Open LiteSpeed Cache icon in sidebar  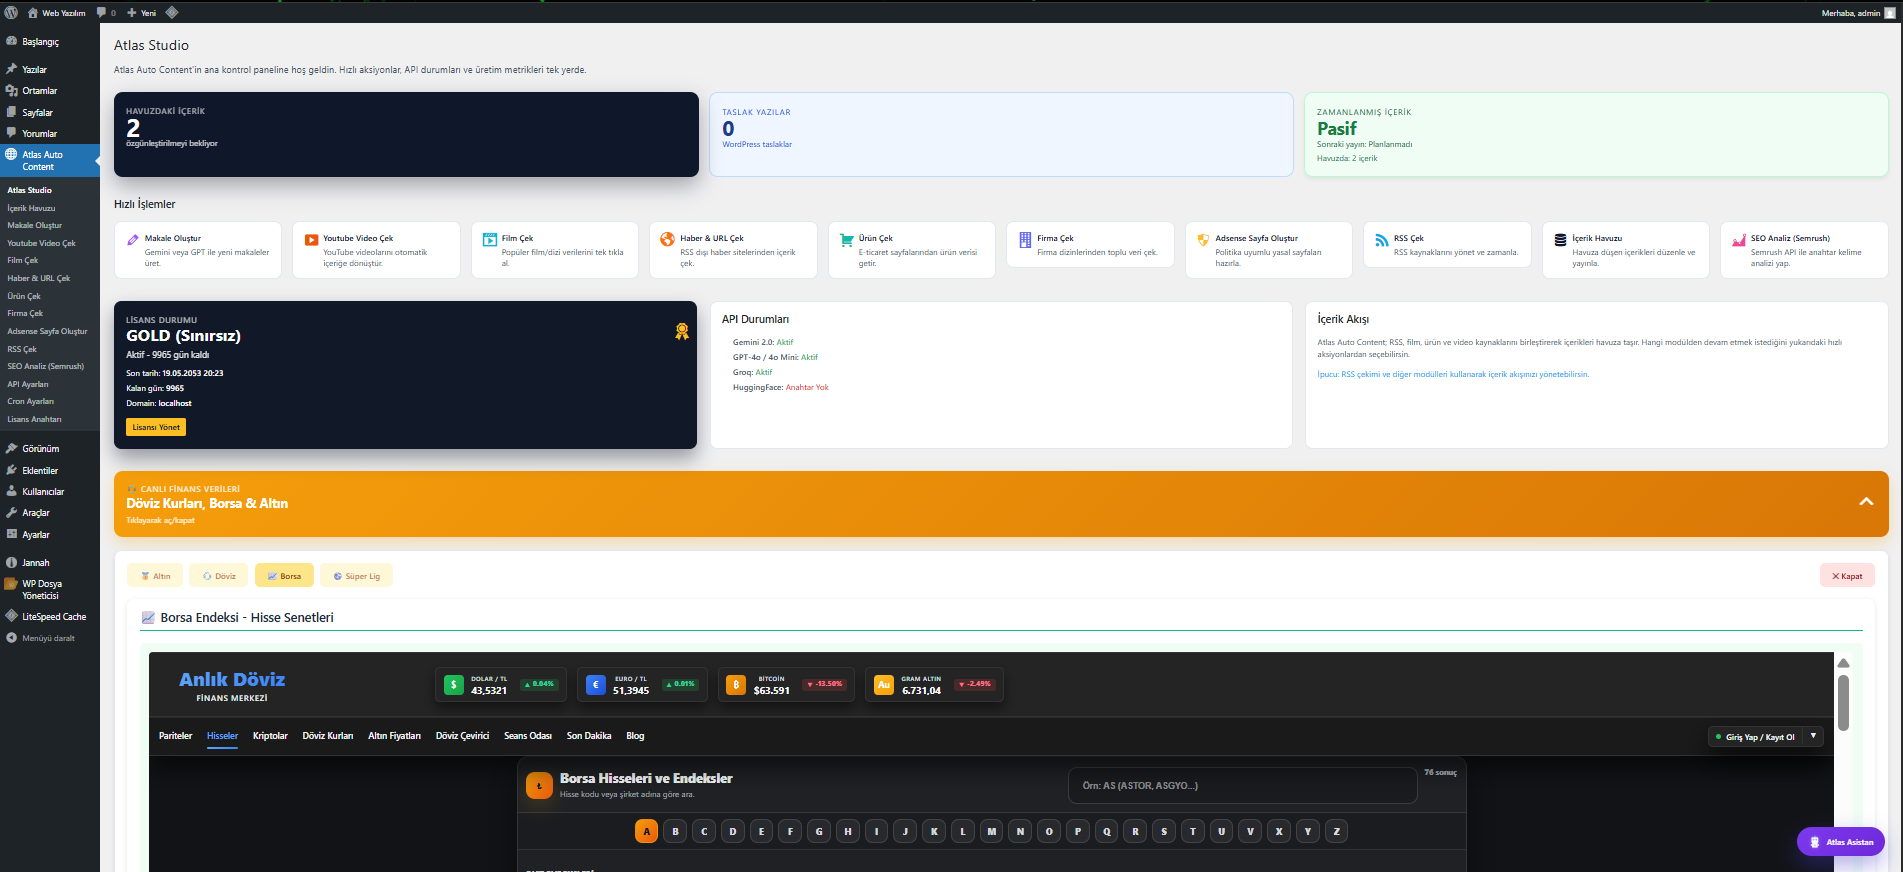click(12, 617)
